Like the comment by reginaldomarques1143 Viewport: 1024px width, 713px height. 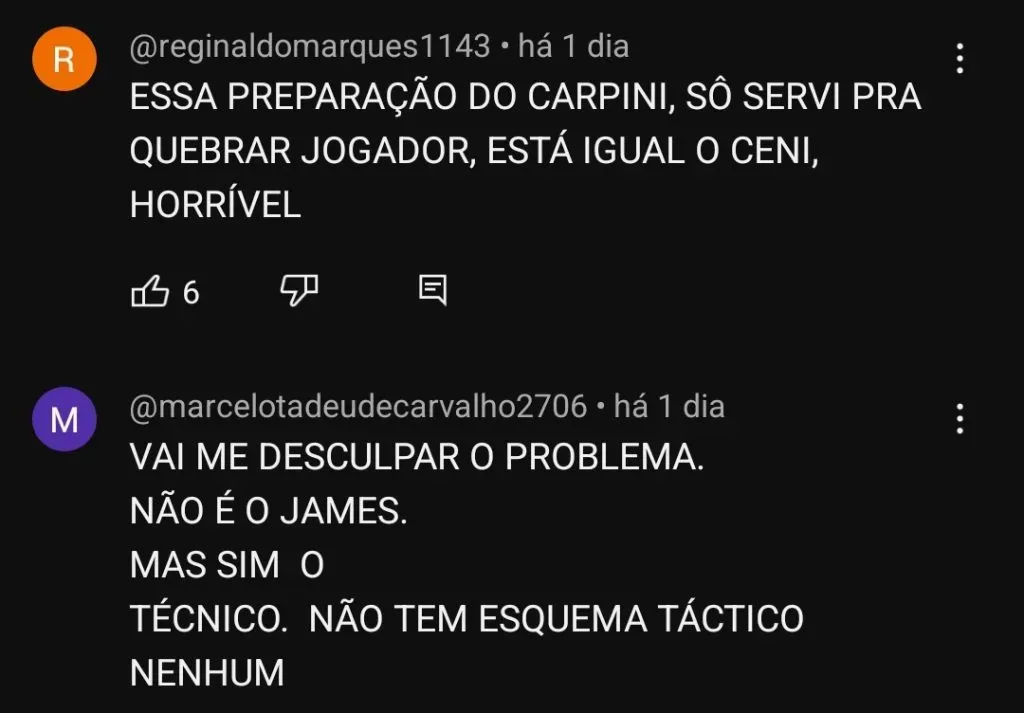coord(150,291)
